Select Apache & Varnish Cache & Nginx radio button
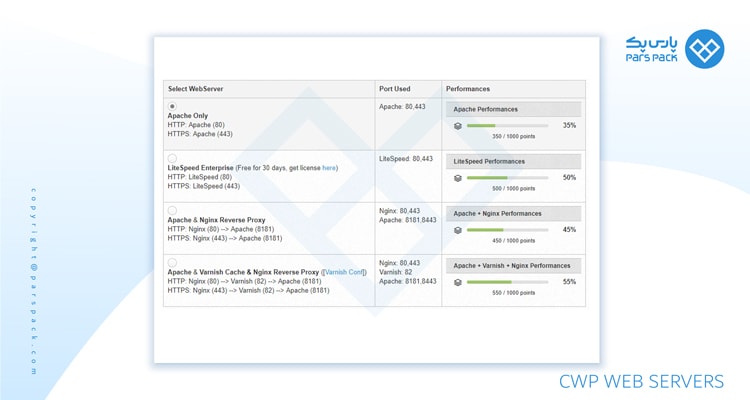Screen dimensions: 750x400 tap(172, 263)
